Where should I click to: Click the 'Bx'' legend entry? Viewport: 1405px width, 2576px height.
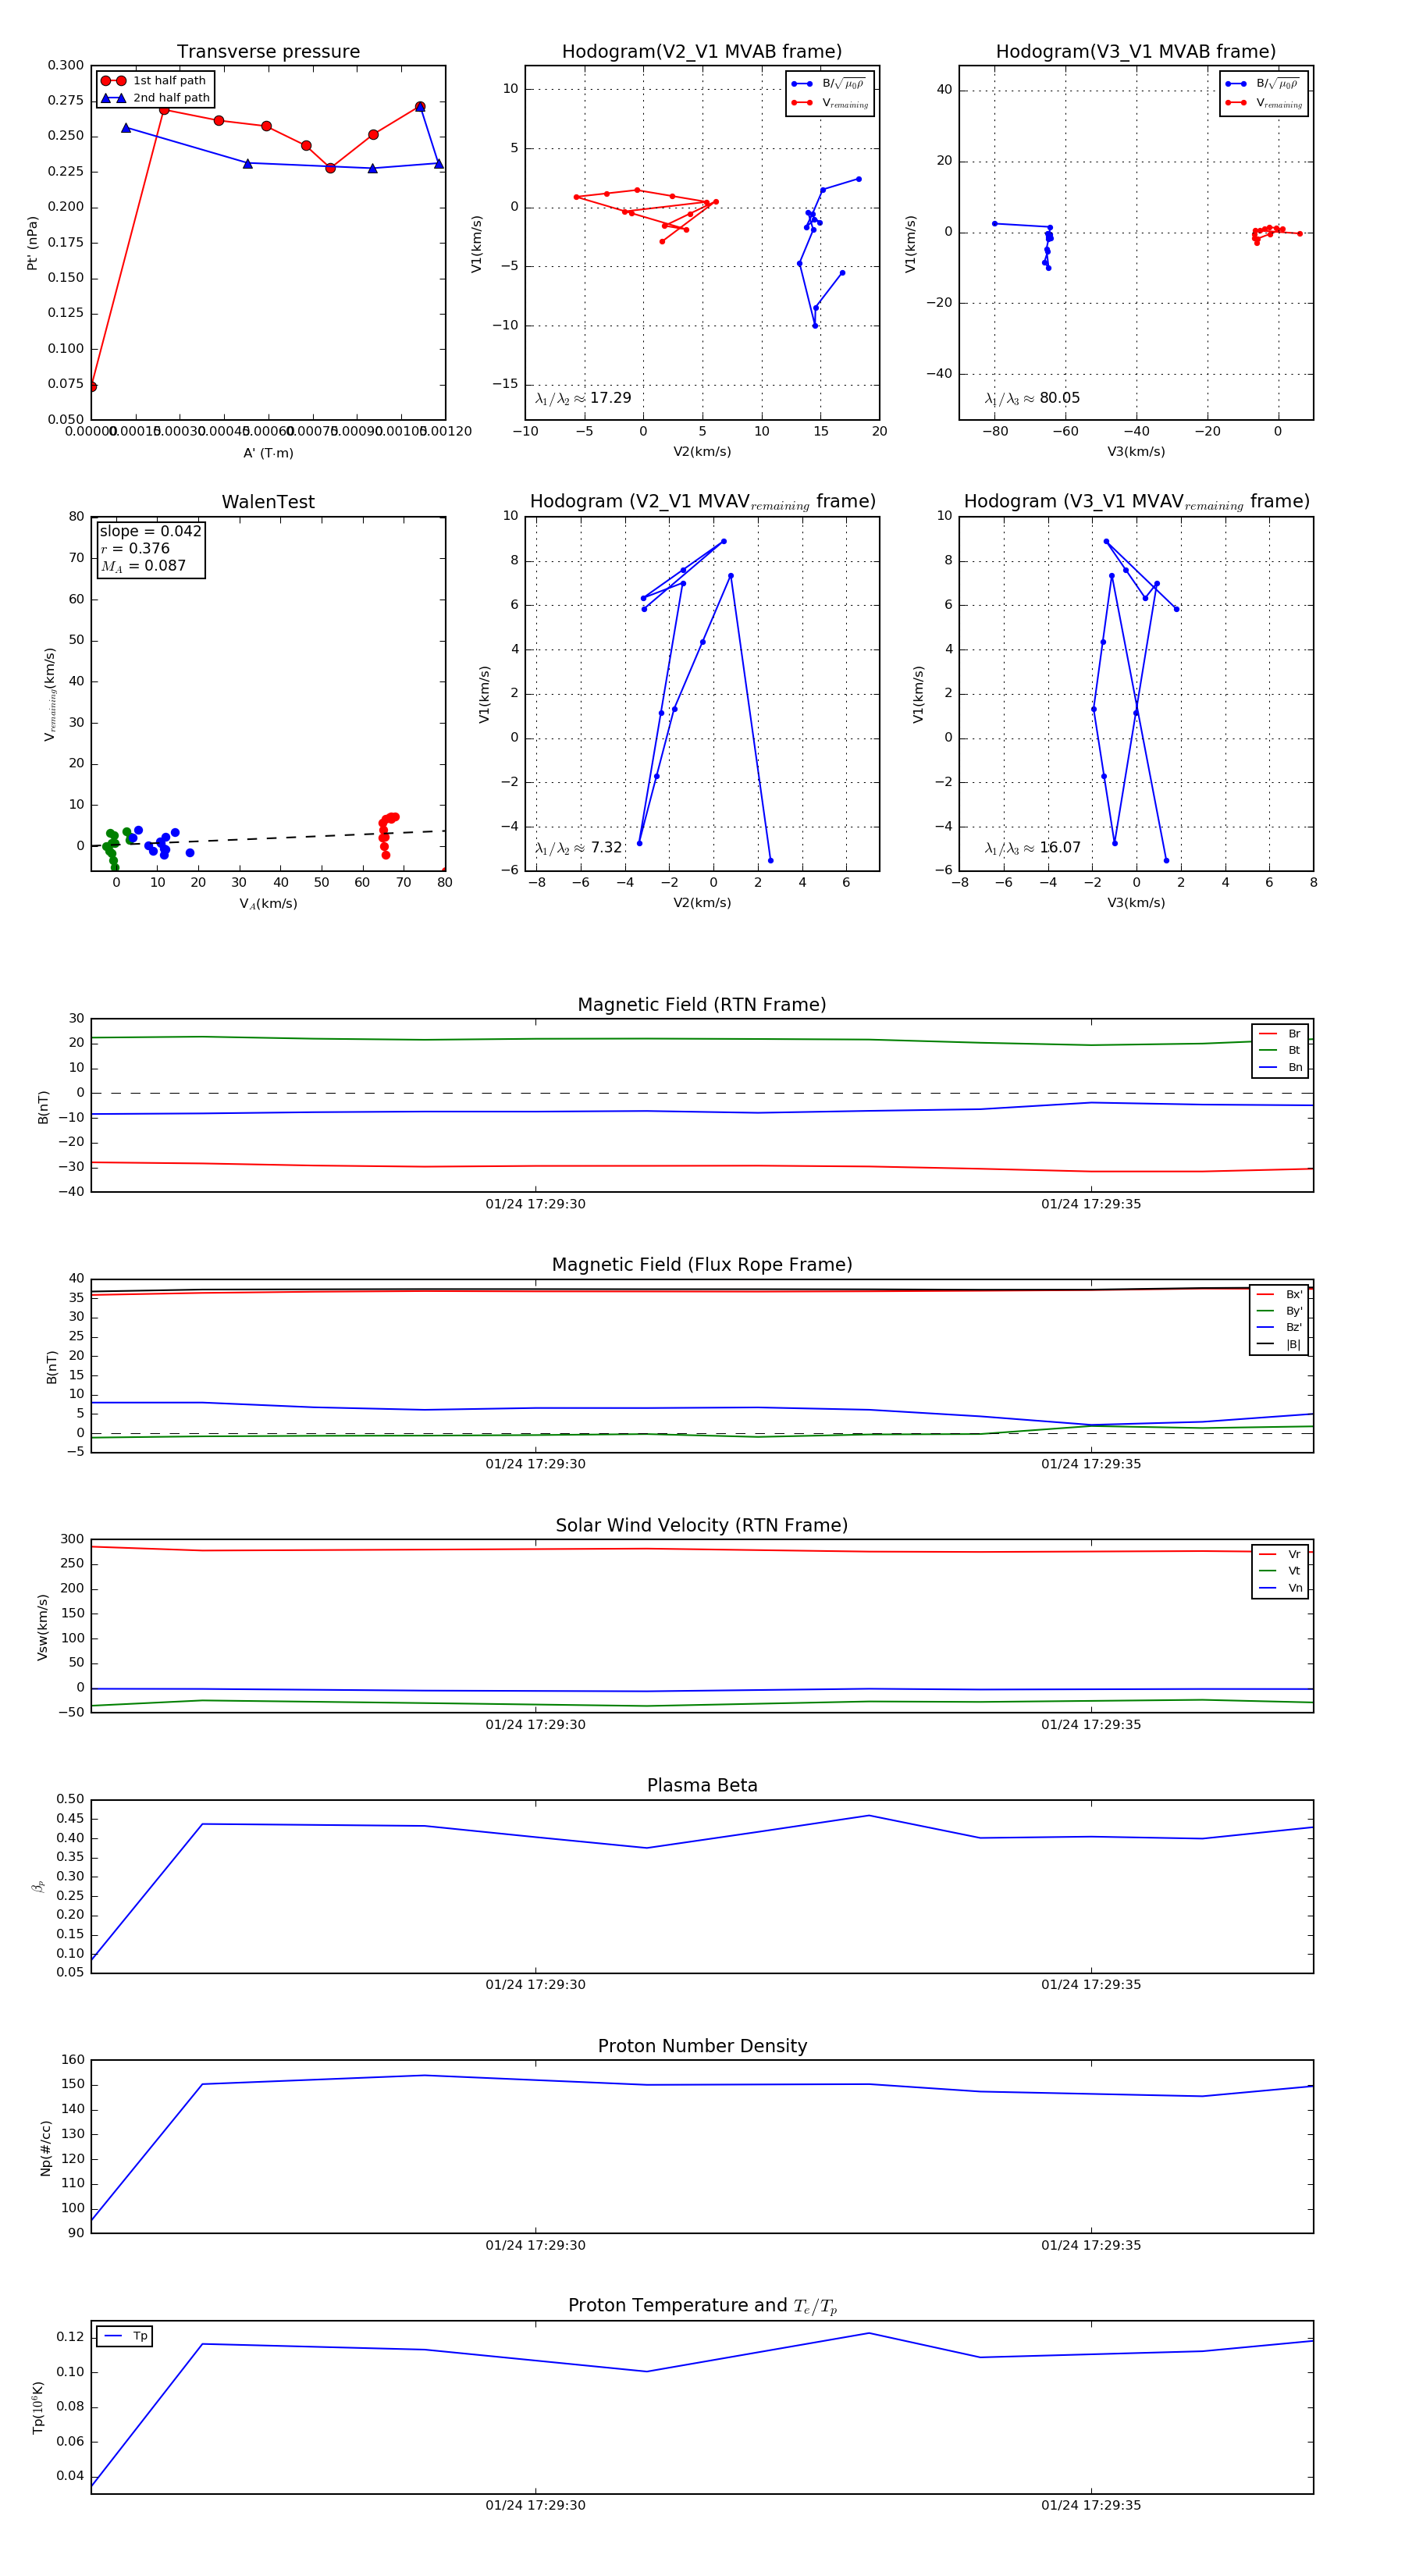[x=1279, y=1294]
